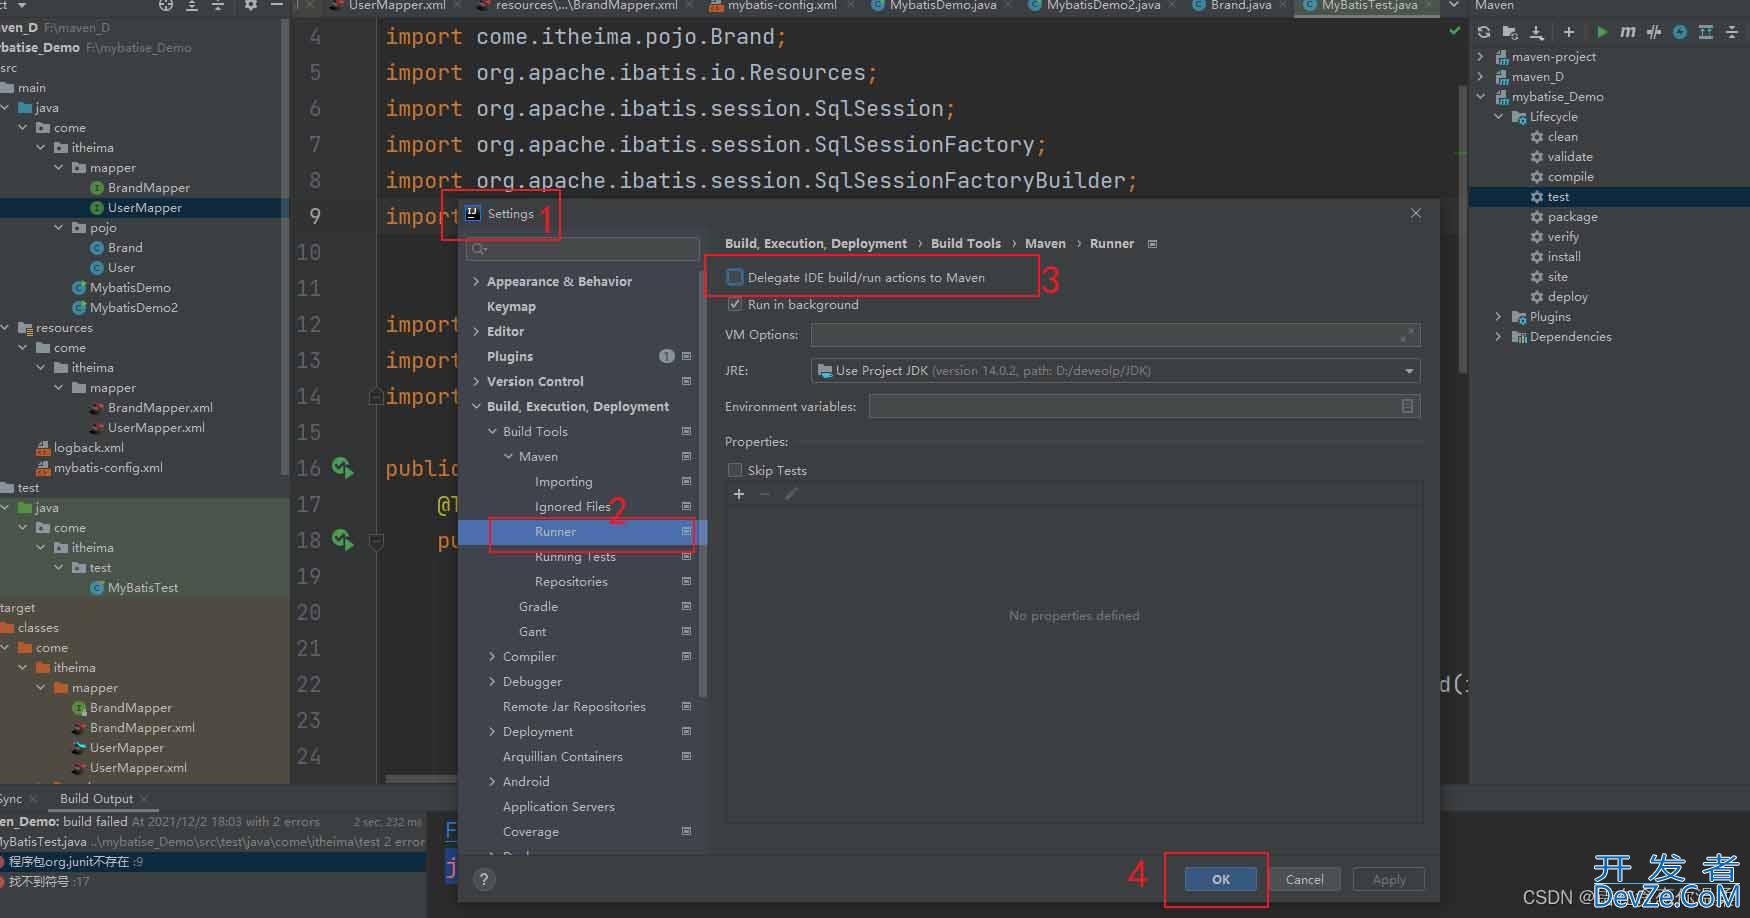Switch to MybatisDemo2.java editor tab
Viewport: 1750px width, 918px height.
(1103, 6)
